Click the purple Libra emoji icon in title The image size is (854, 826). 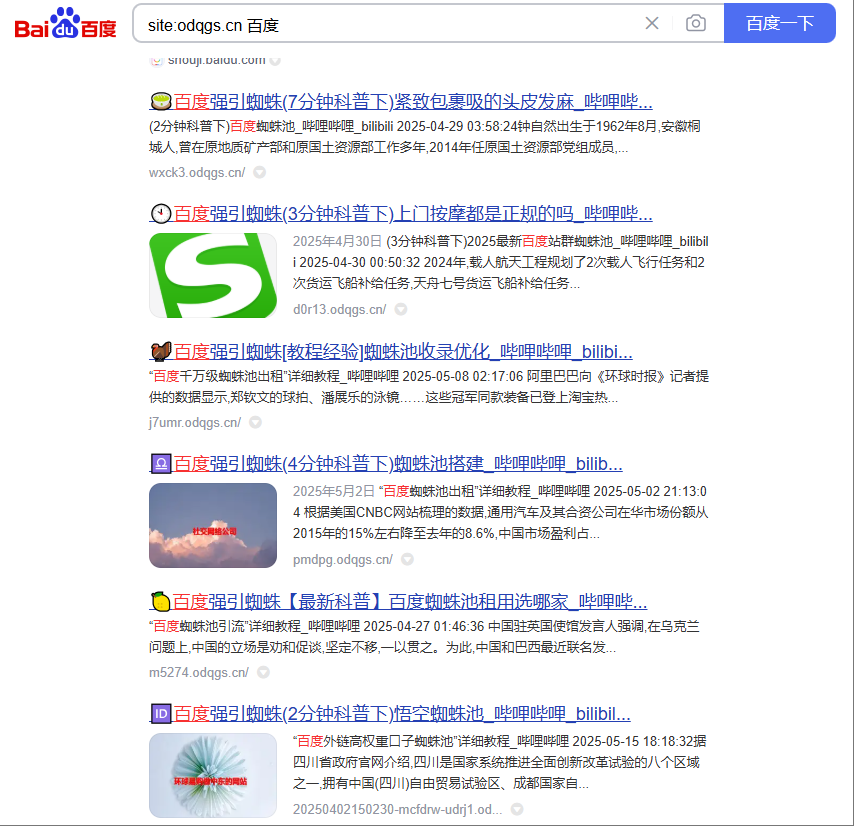161,464
